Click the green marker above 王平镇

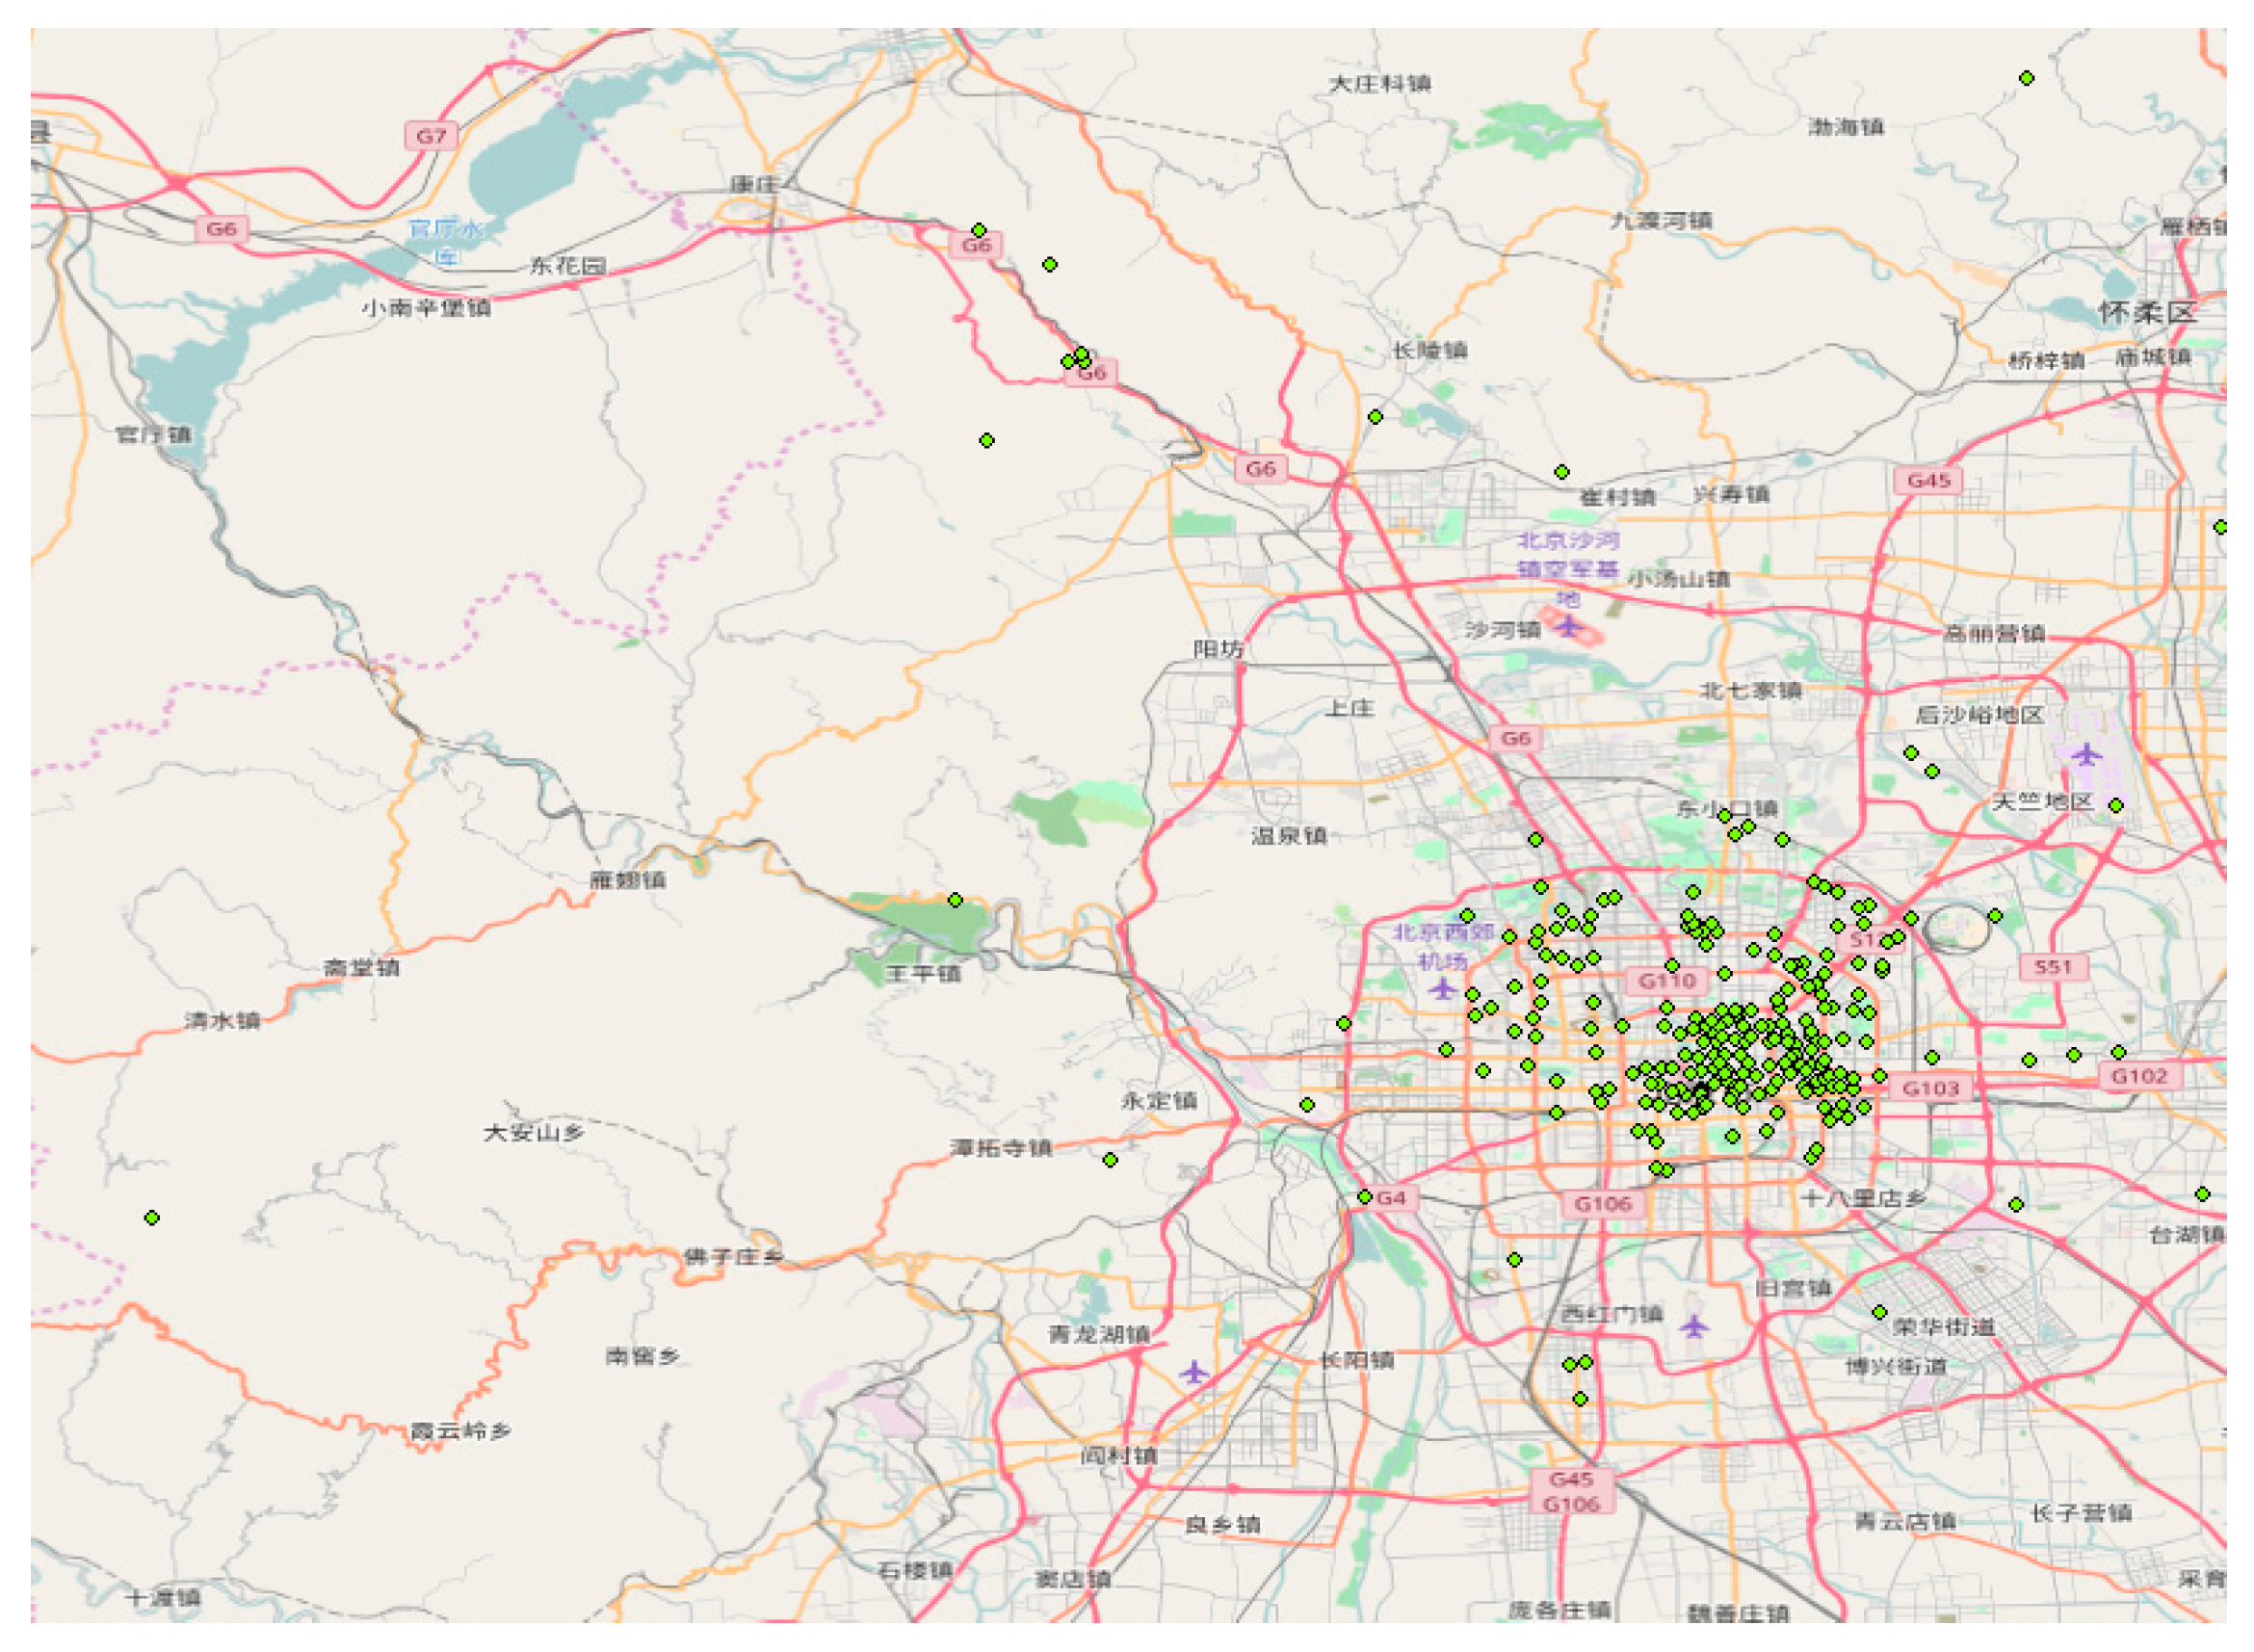click(955, 900)
